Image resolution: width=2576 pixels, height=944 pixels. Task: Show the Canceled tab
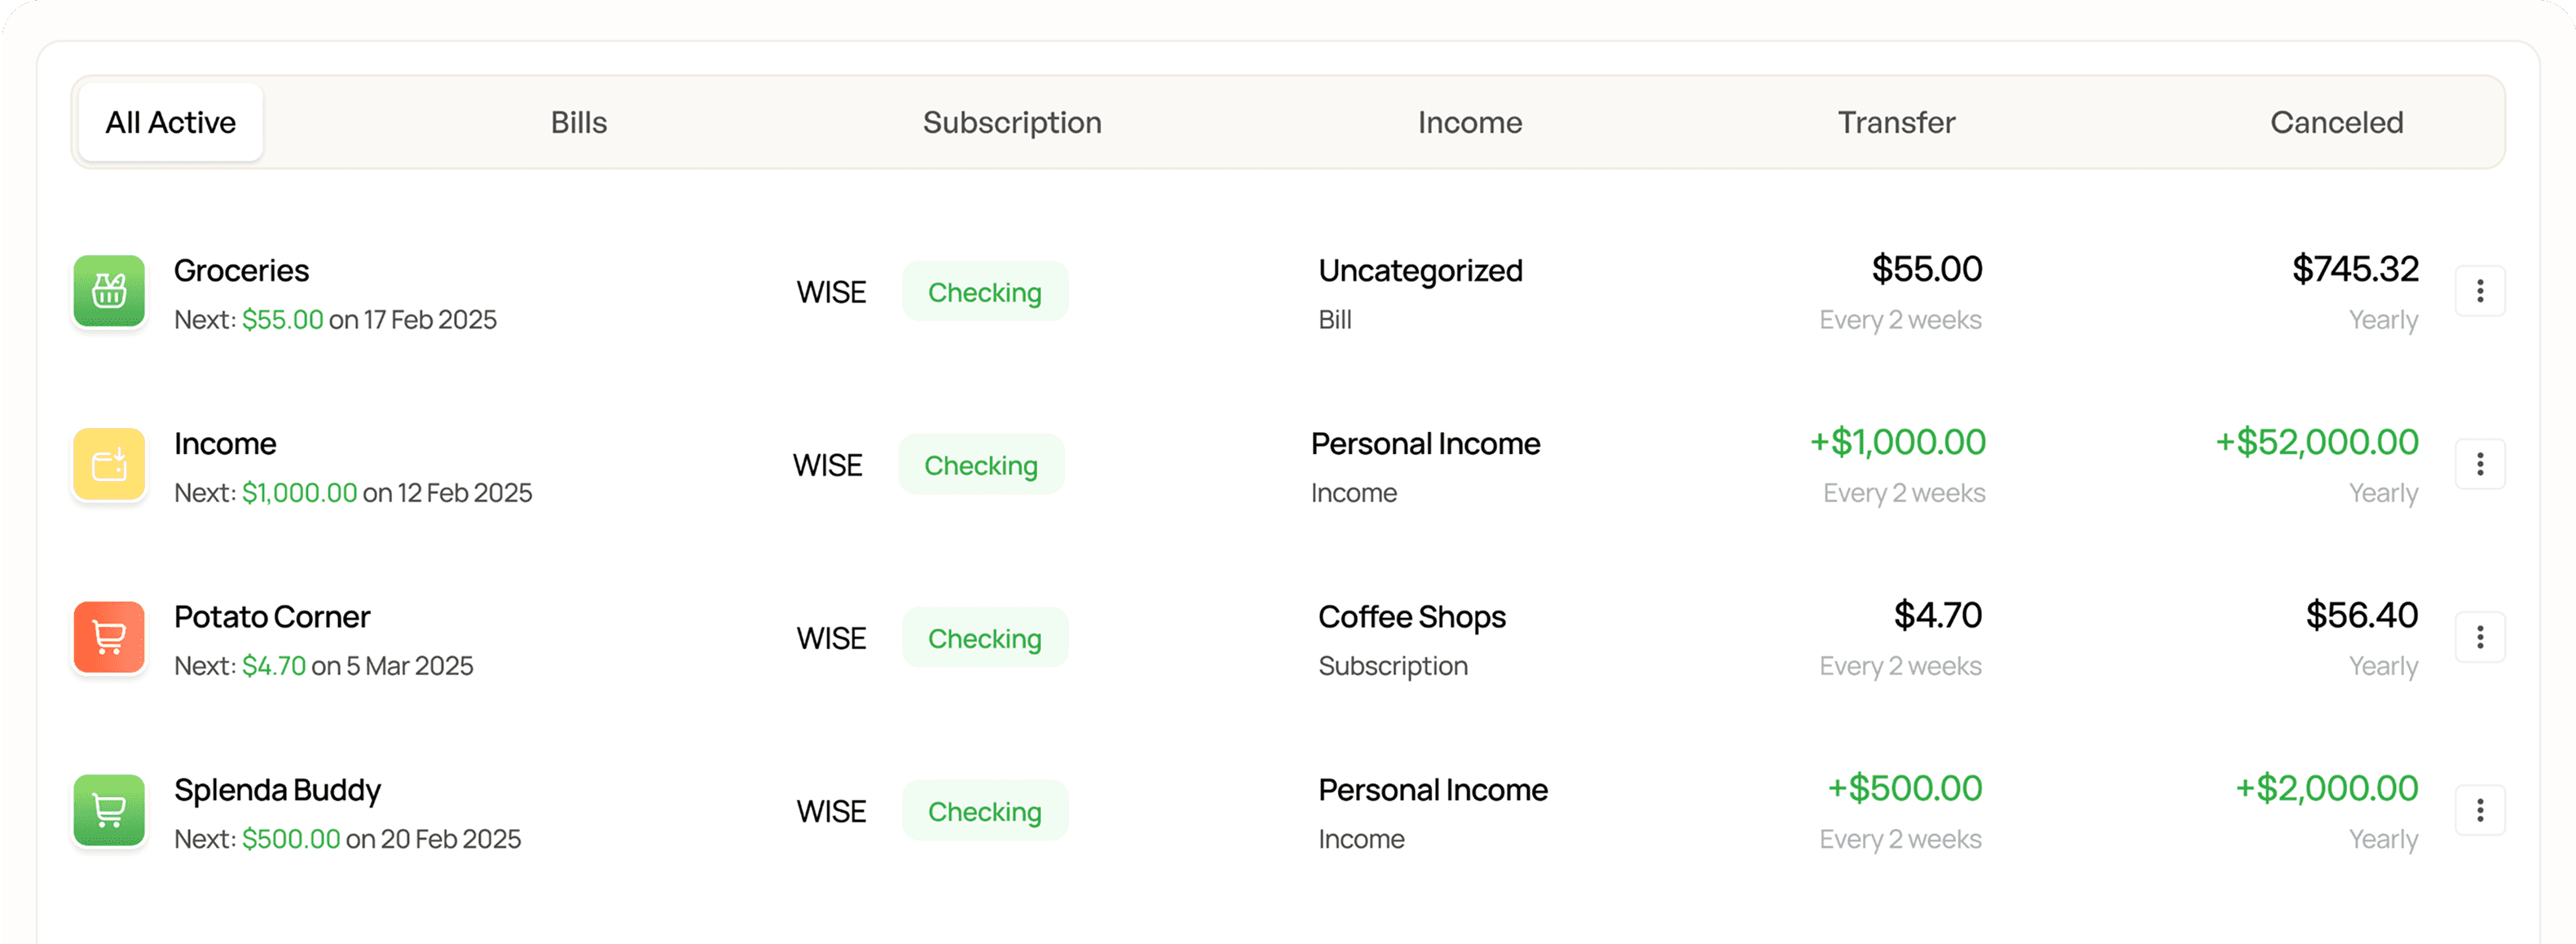(2336, 122)
